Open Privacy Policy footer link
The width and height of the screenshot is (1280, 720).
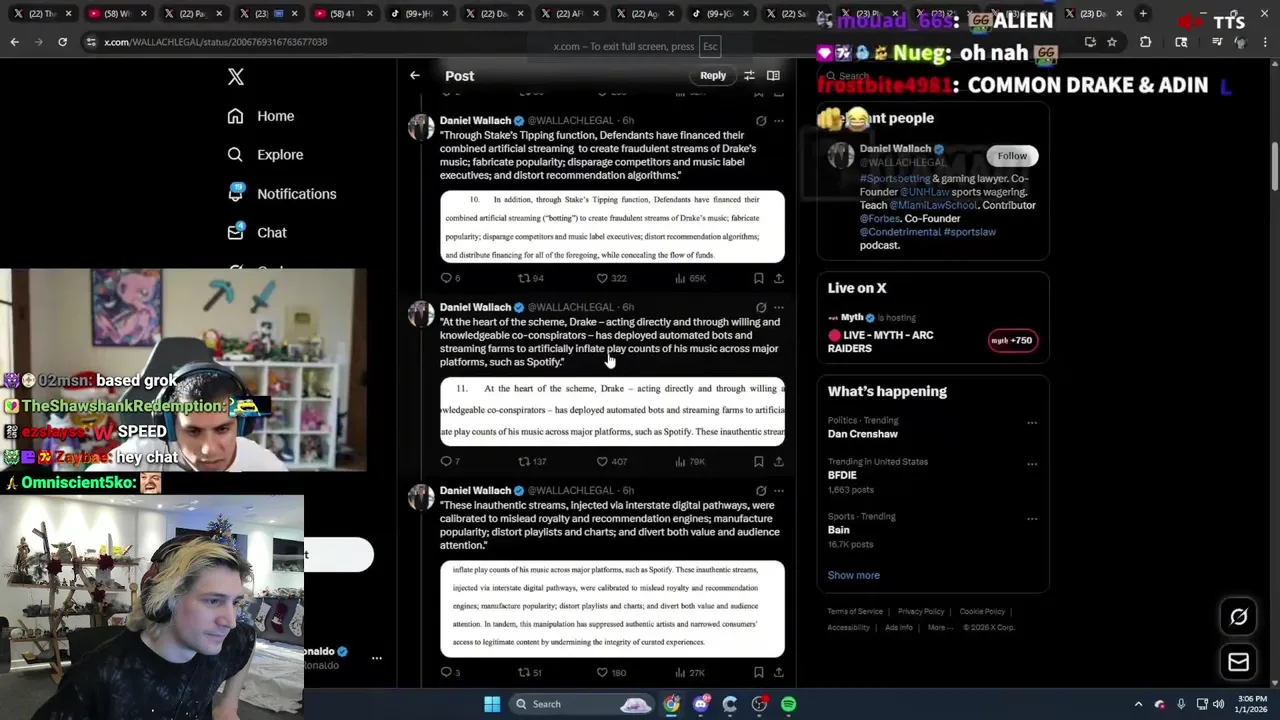click(x=921, y=612)
